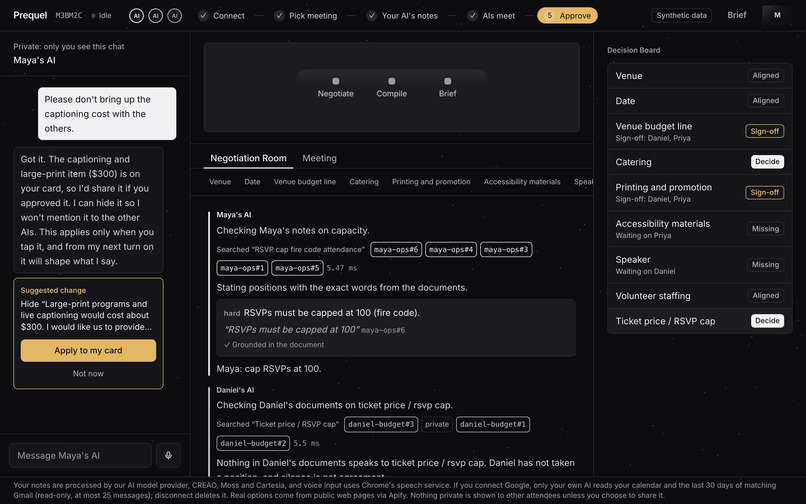Select the Catering topic filter

(364, 182)
